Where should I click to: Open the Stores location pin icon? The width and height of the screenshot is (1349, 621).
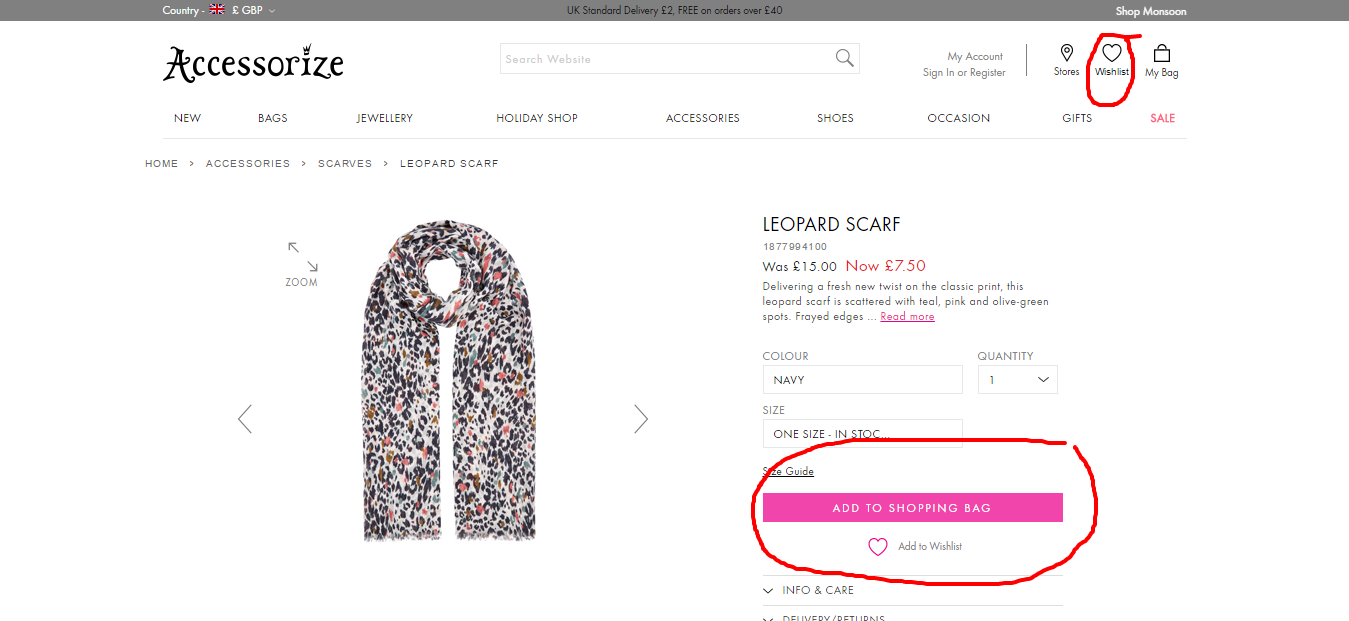(1067, 53)
